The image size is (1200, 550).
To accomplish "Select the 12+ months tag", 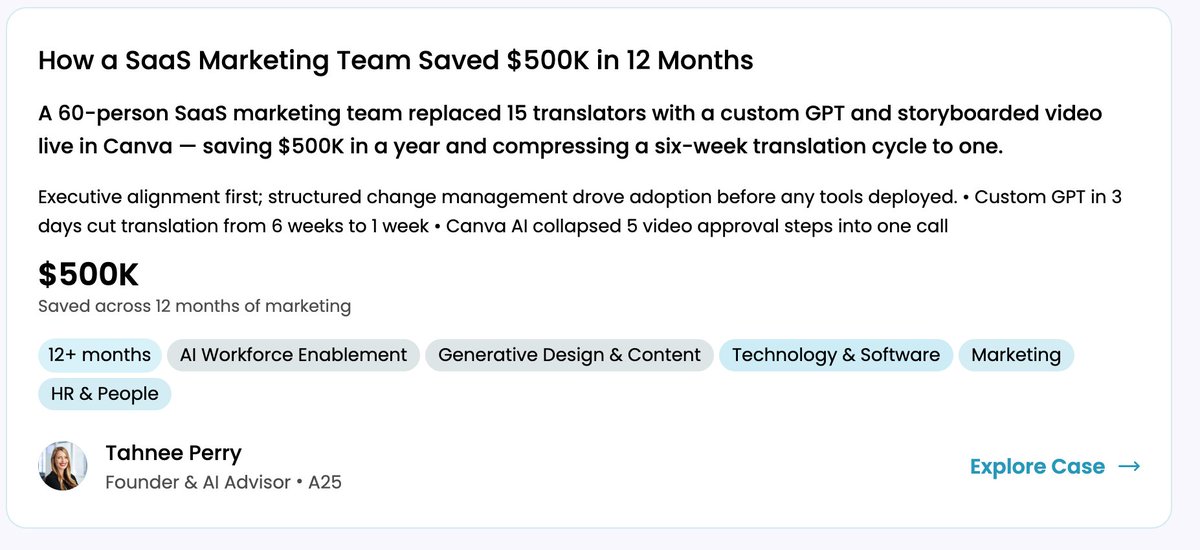I will [99, 355].
